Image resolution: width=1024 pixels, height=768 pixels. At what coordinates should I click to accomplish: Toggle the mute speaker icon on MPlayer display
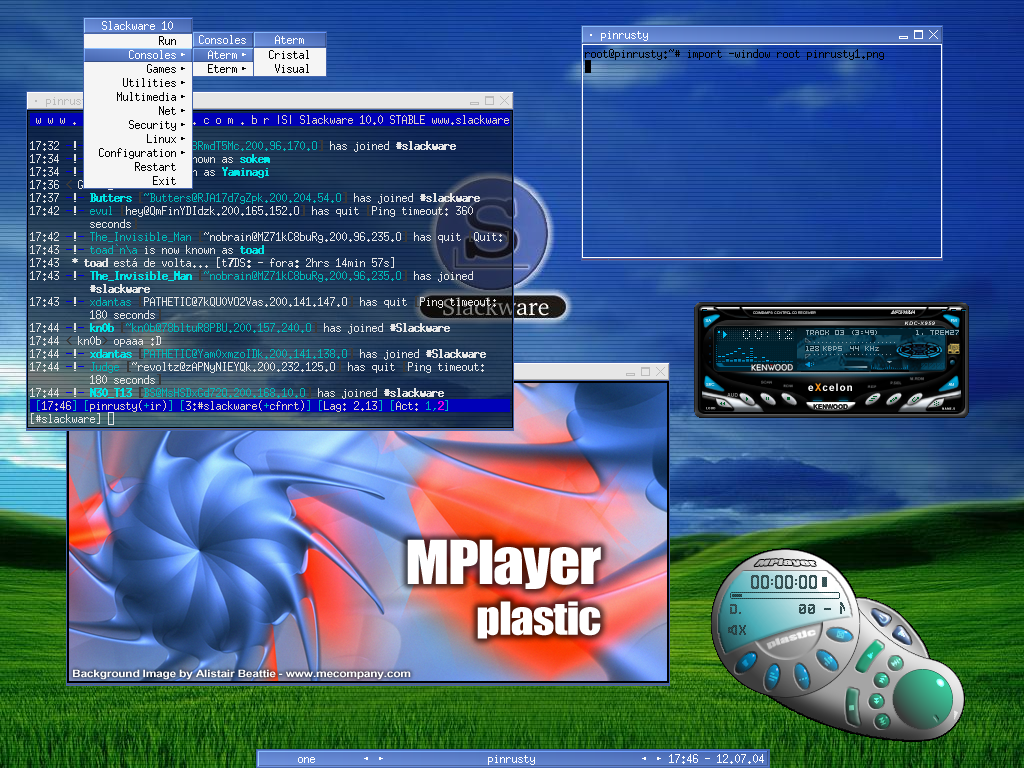tap(737, 630)
